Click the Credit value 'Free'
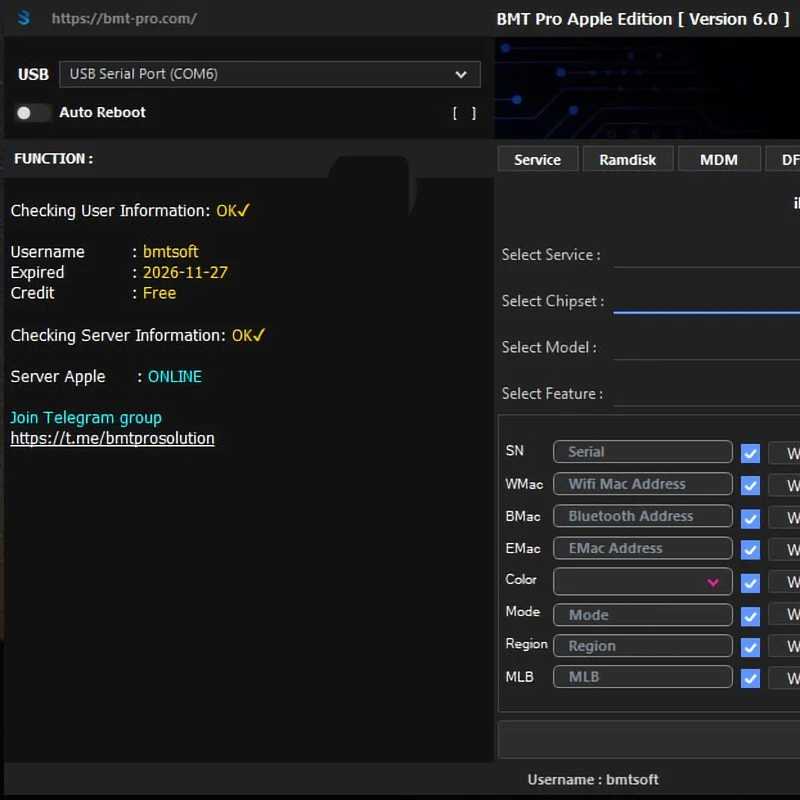 pyautogui.click(x=159, y=293)
